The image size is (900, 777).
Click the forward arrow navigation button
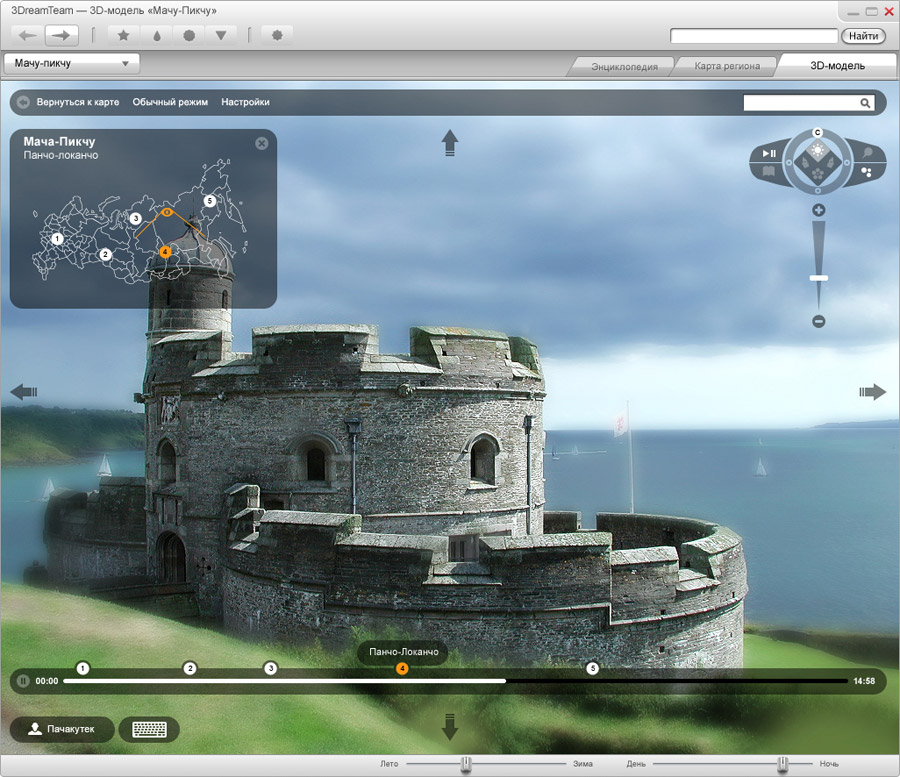click(x=62, y=35)
